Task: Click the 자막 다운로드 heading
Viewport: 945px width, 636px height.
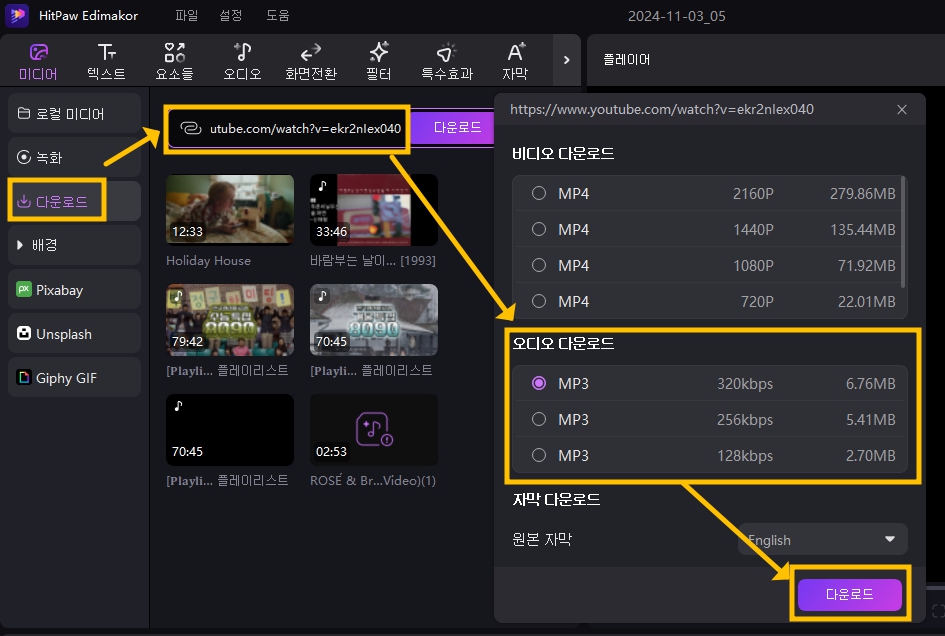Action: [x=556, y=500]
